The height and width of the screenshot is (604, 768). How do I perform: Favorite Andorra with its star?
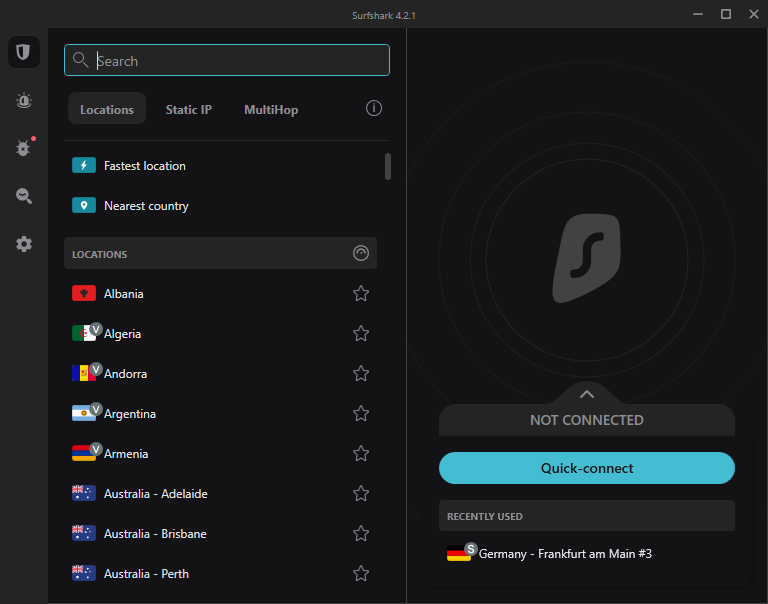pyautogui.click(x=361, y=373)
